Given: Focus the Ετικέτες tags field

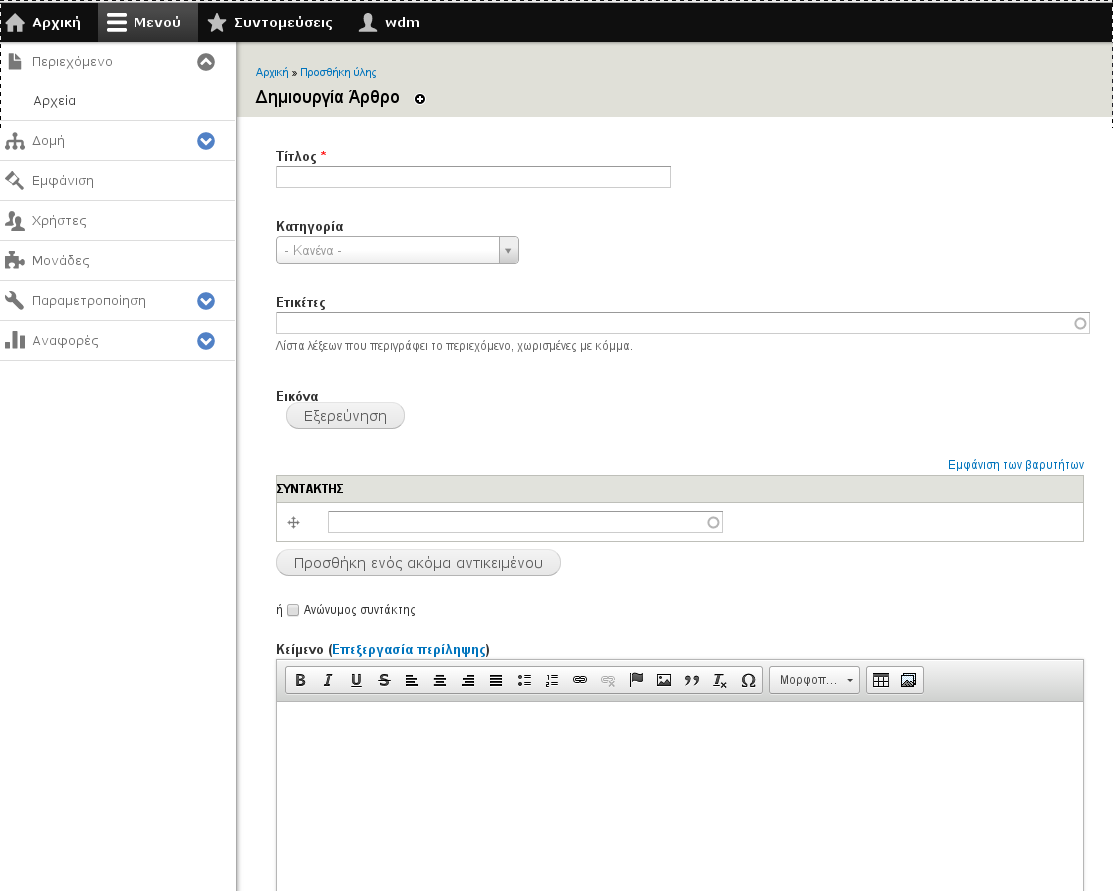Looking at the screenshot, I should pos(683,323).
